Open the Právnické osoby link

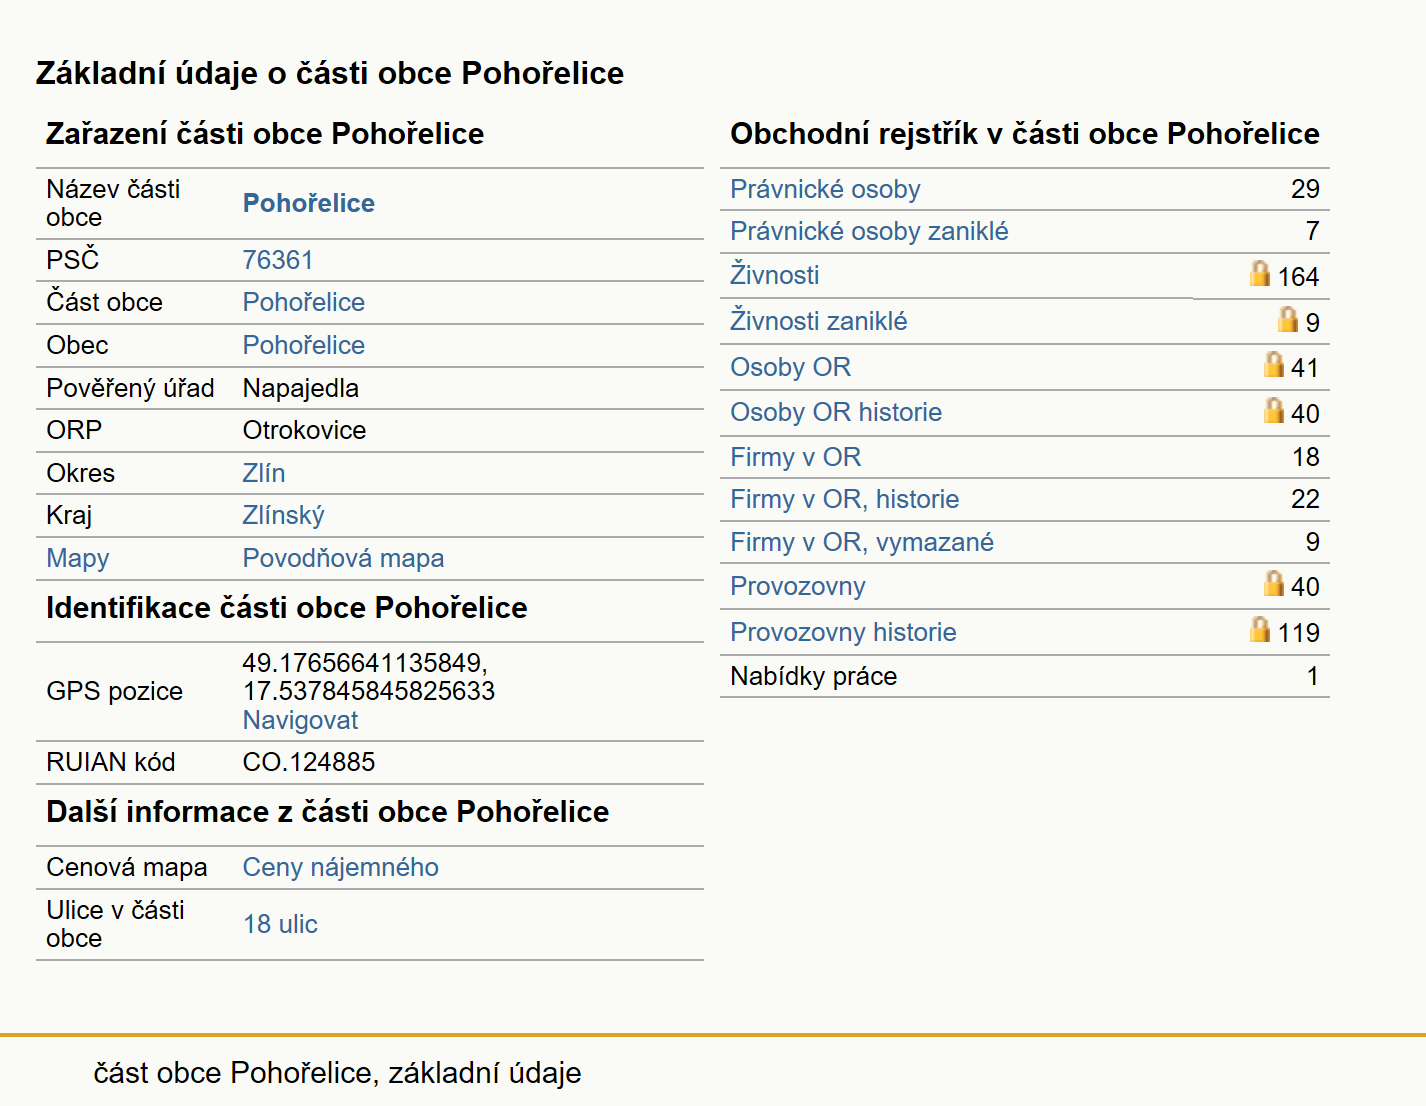click(x=825, y=189)
